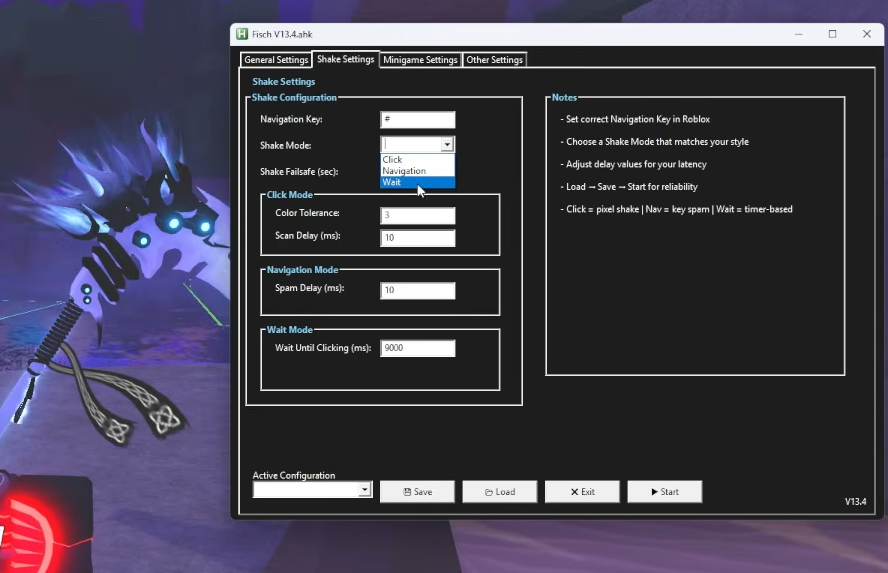Click the Fisch V13.4.ahk title icon
Screen dimensions: 888x573
(x=242, y=34)
